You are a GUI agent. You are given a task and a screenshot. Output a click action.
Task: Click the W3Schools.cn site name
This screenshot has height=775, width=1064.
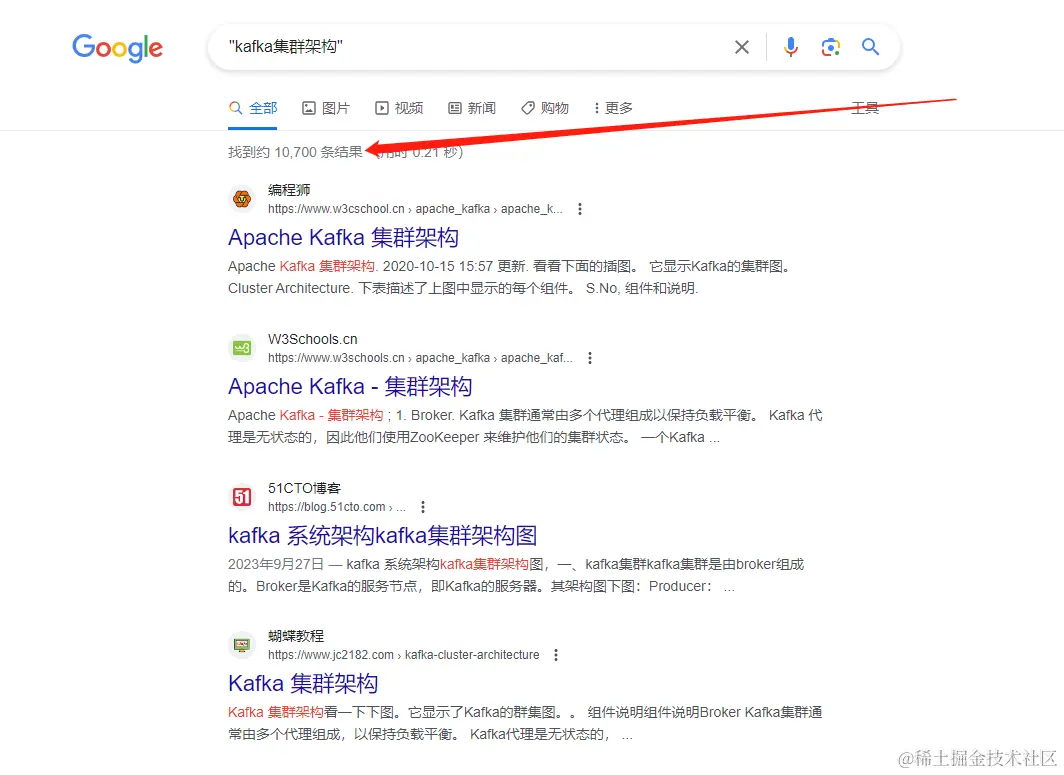pyautogui.click(x=313, y=339)
